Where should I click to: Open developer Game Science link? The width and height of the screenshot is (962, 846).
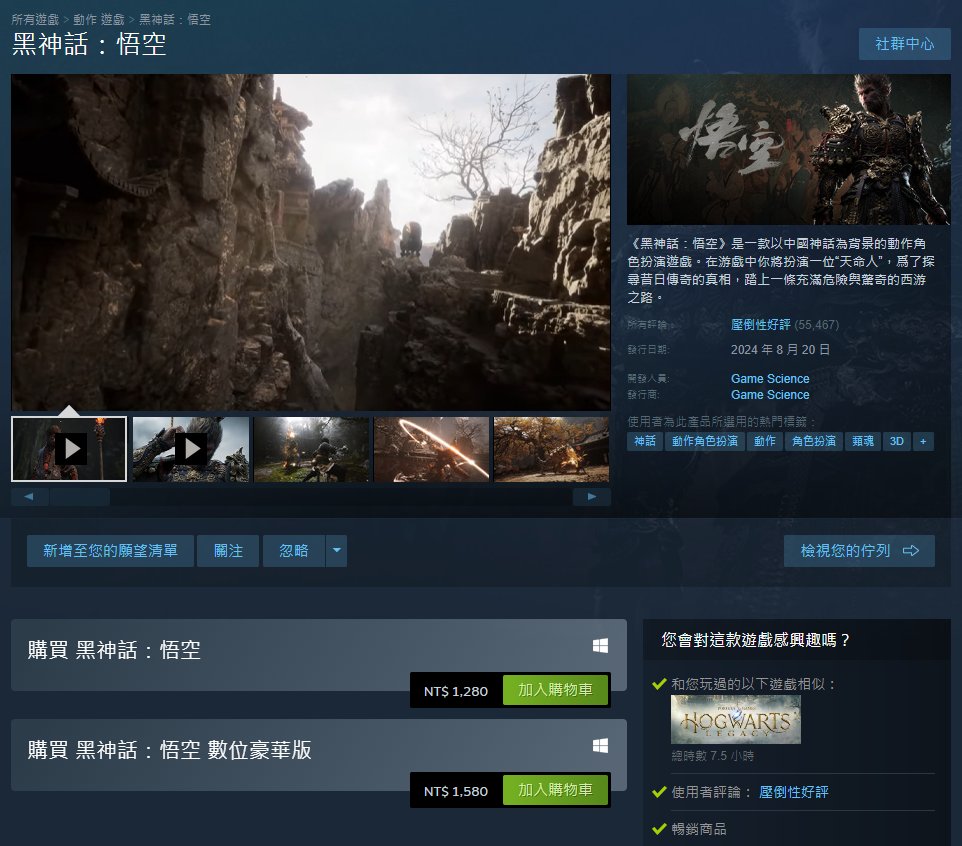click(770, 379)
